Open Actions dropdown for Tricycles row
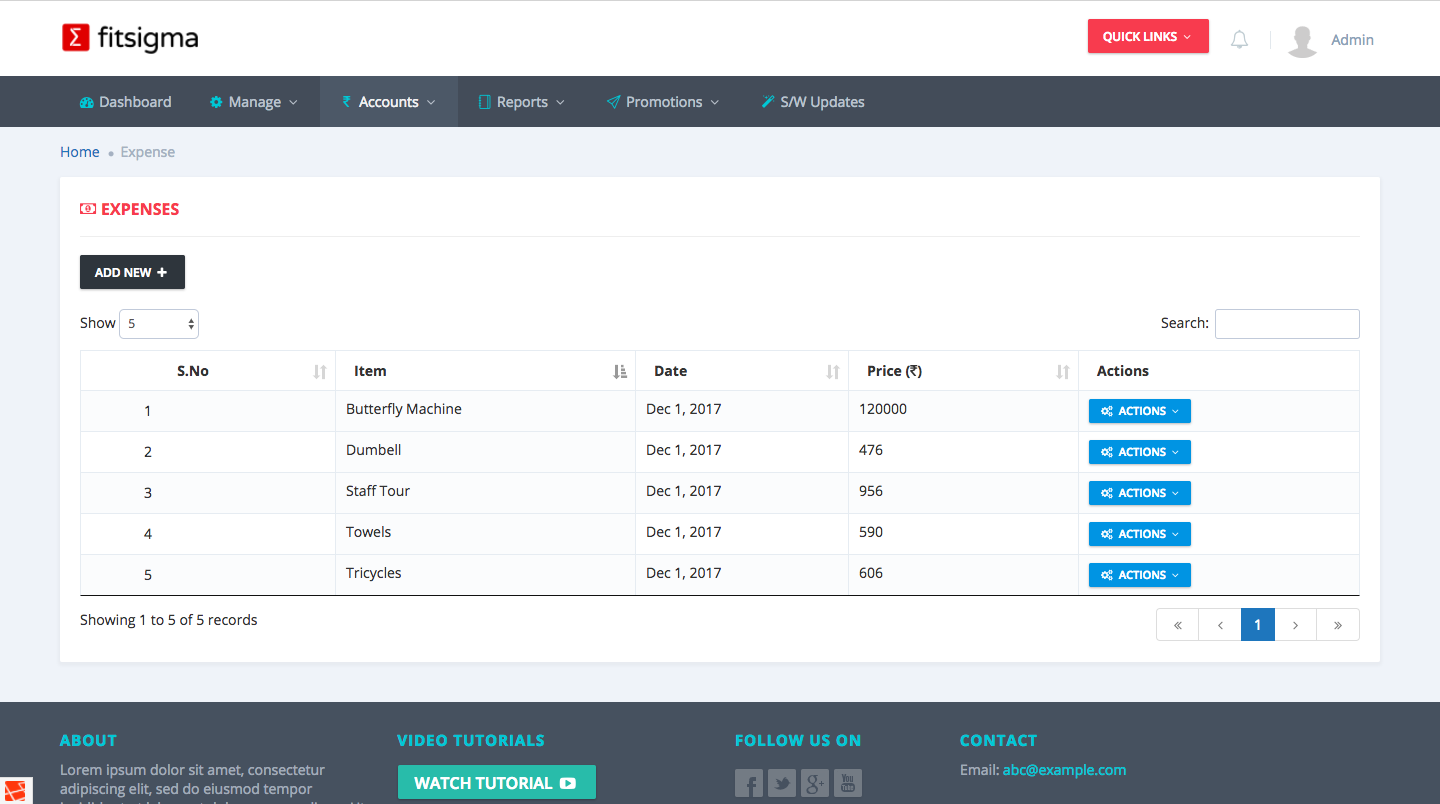 [1139, 575]
